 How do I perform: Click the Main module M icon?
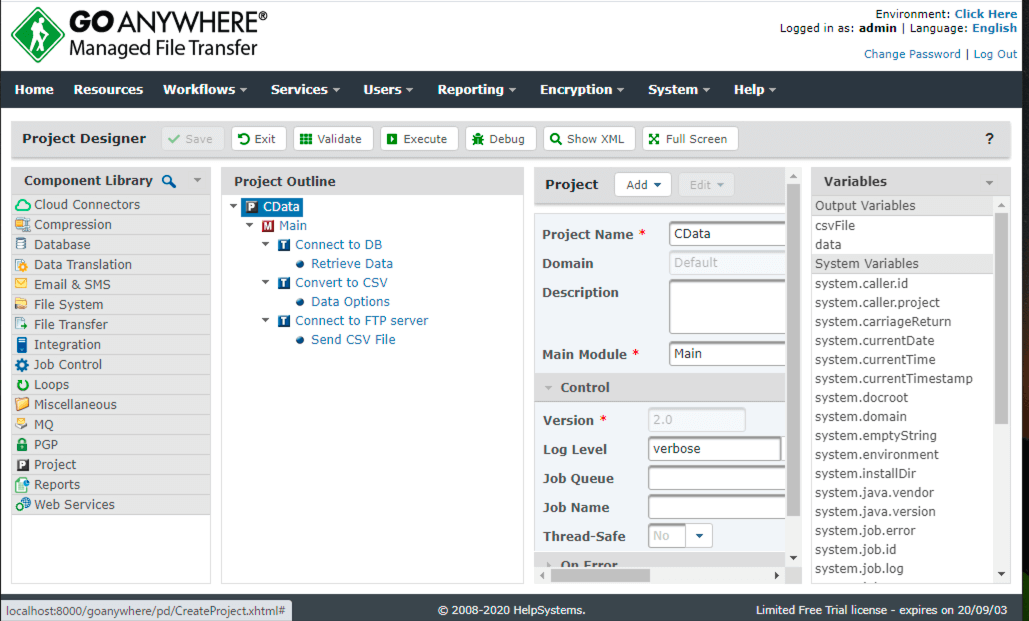pos(268,226)
